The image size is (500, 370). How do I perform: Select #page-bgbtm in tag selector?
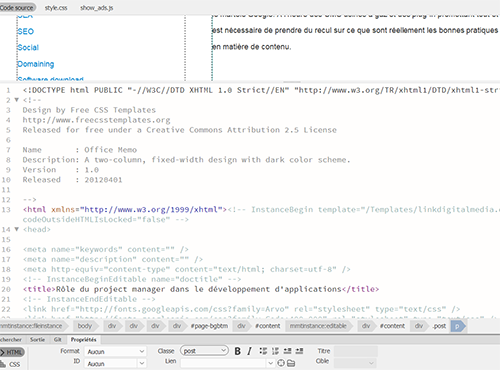[209, 326]
